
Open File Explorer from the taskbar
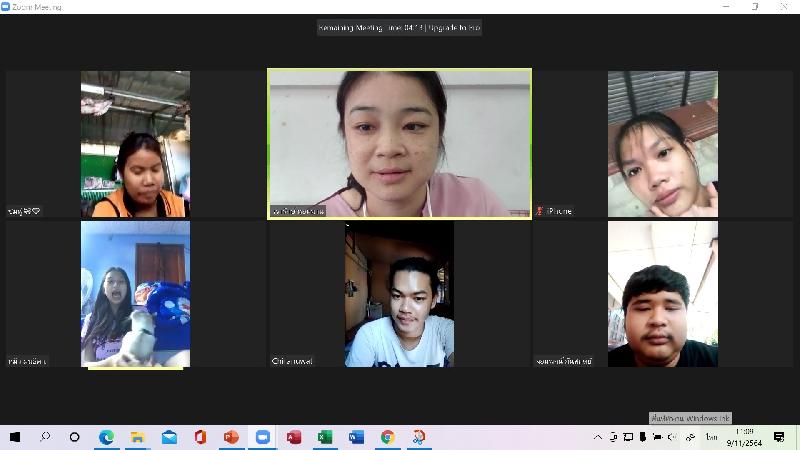click(x=137, y=437)
